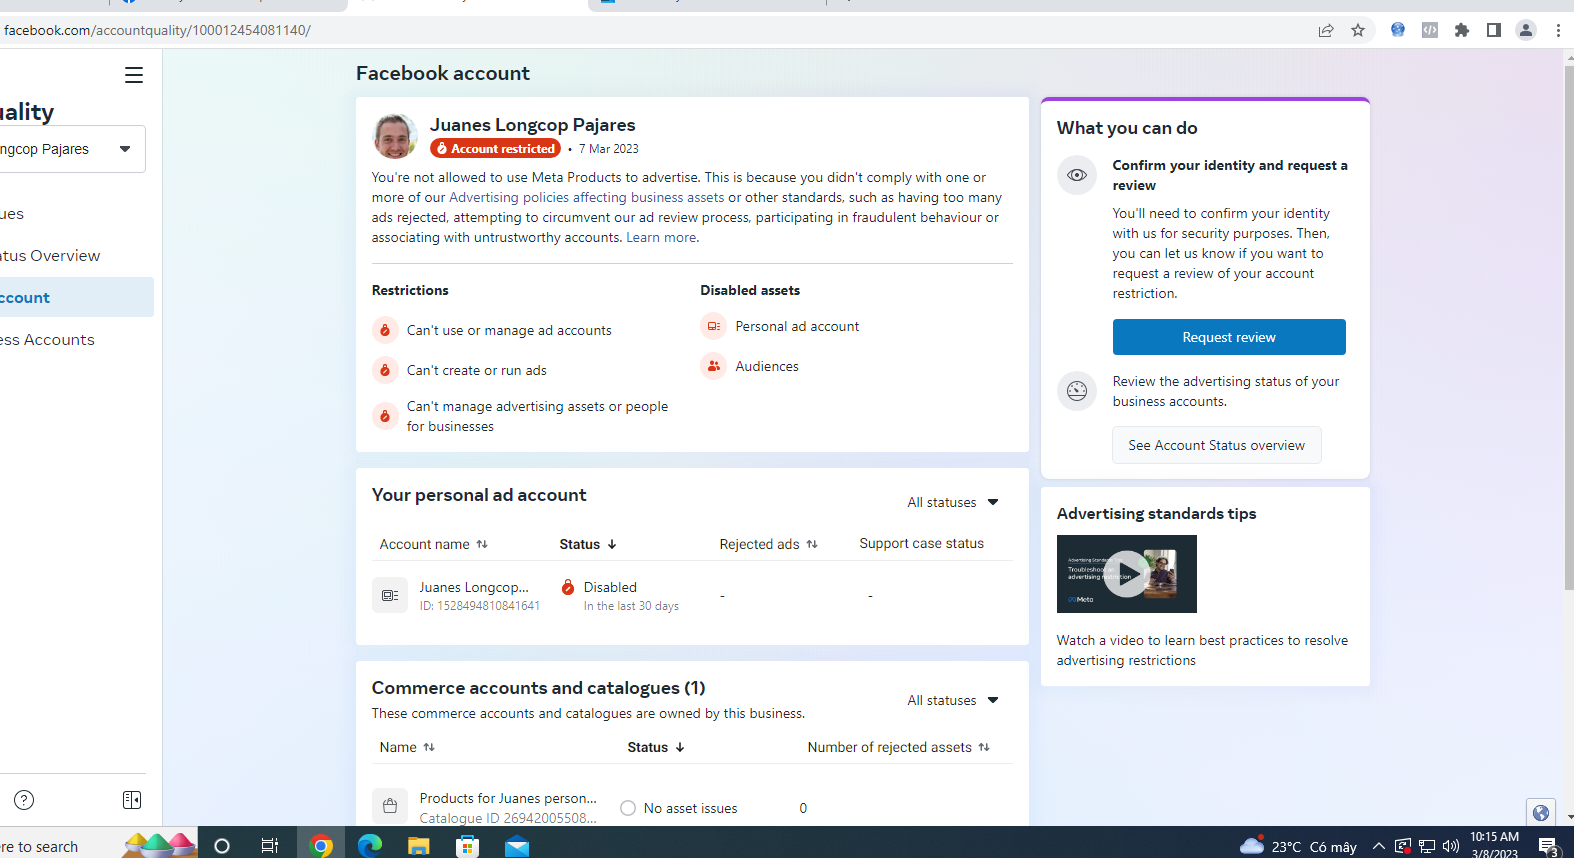The width and height of the screenshot is (1574, 858).
Task: Play the advertising standards tips video
Action: tap(1127, 574)
